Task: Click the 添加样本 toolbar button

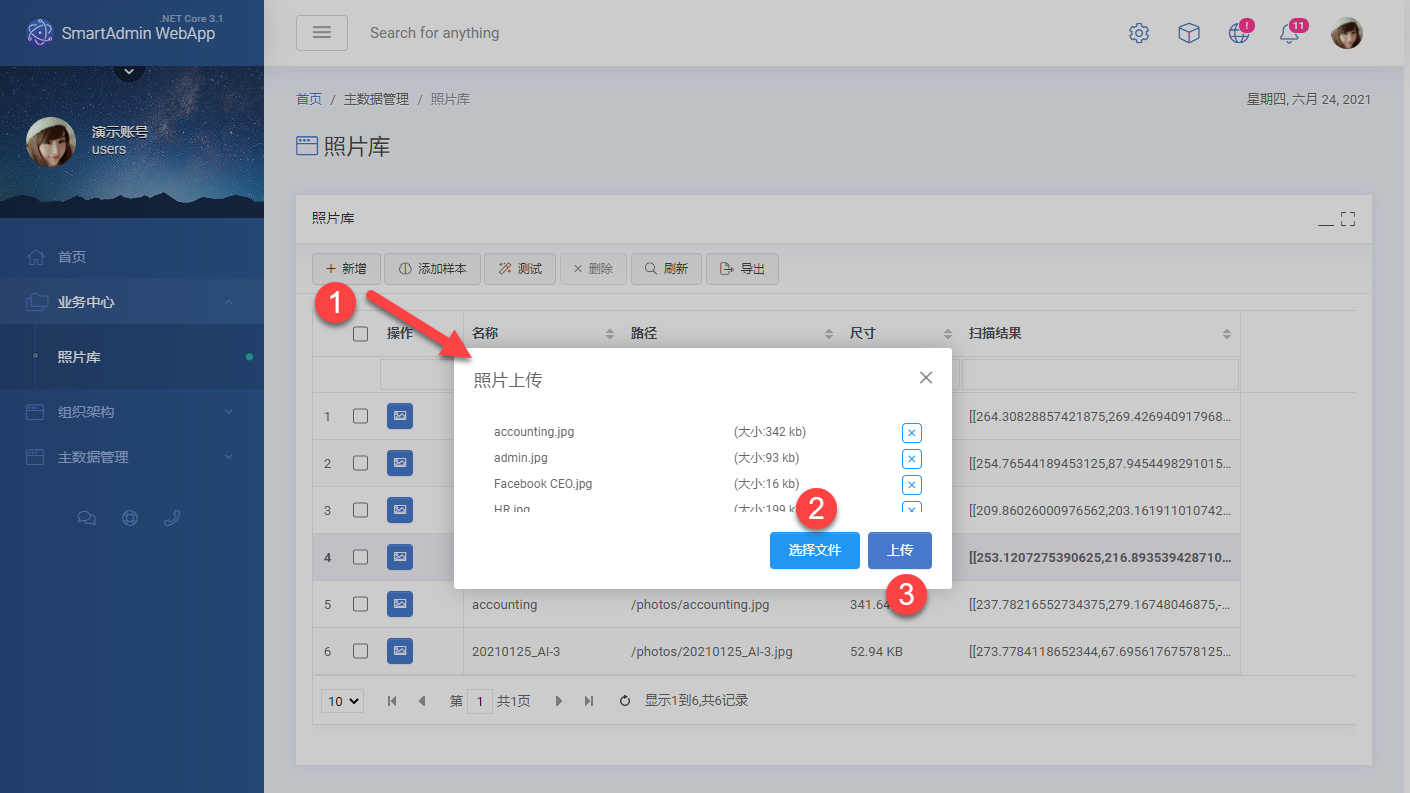Action: (x=433, y=269)
